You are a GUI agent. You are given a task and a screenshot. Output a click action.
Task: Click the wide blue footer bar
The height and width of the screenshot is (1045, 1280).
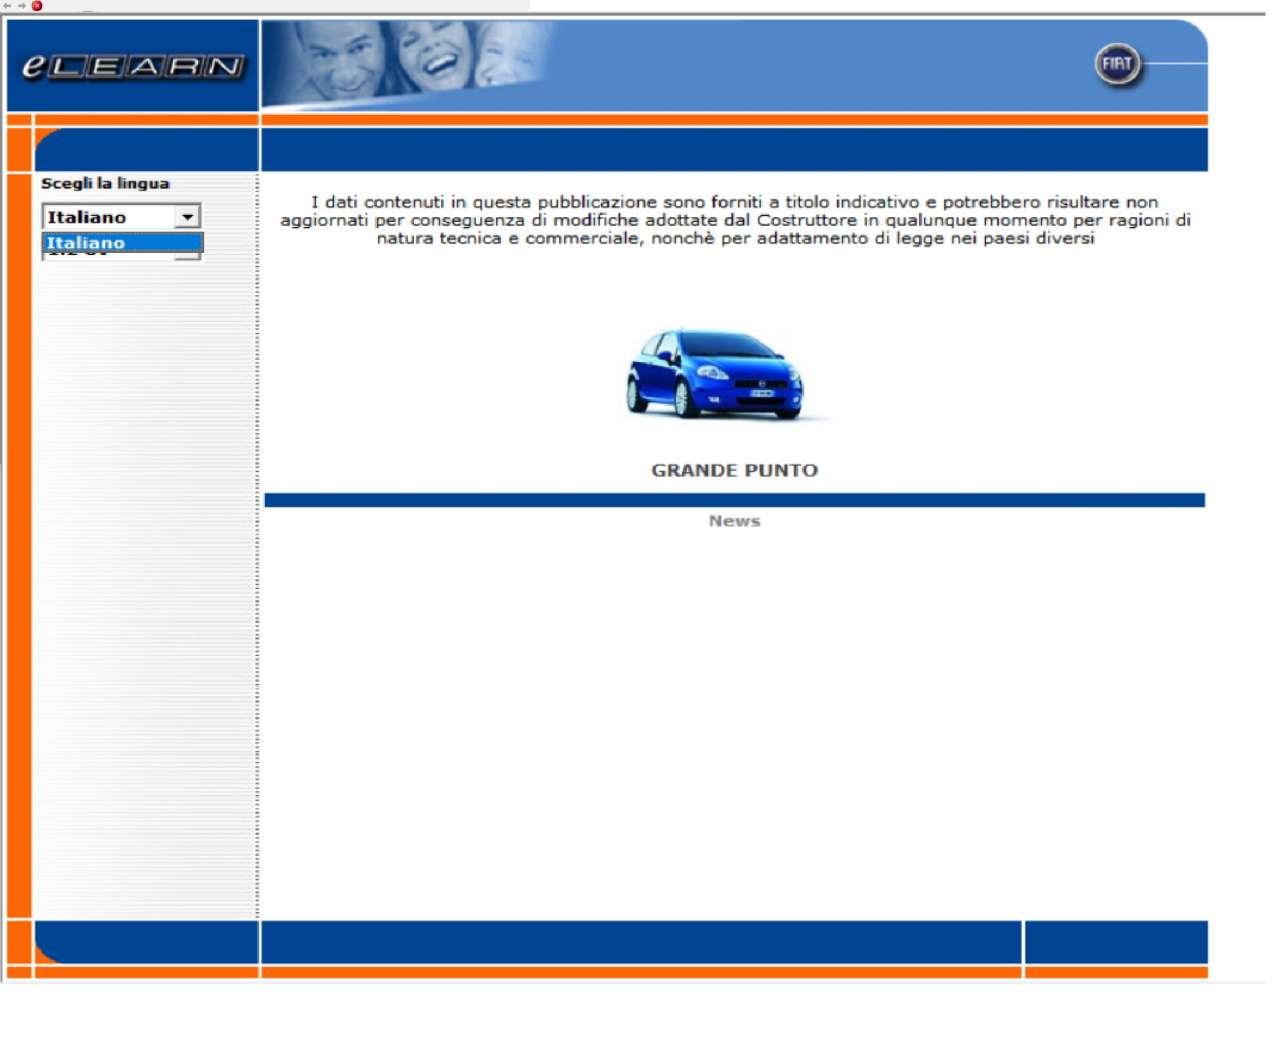640,942
